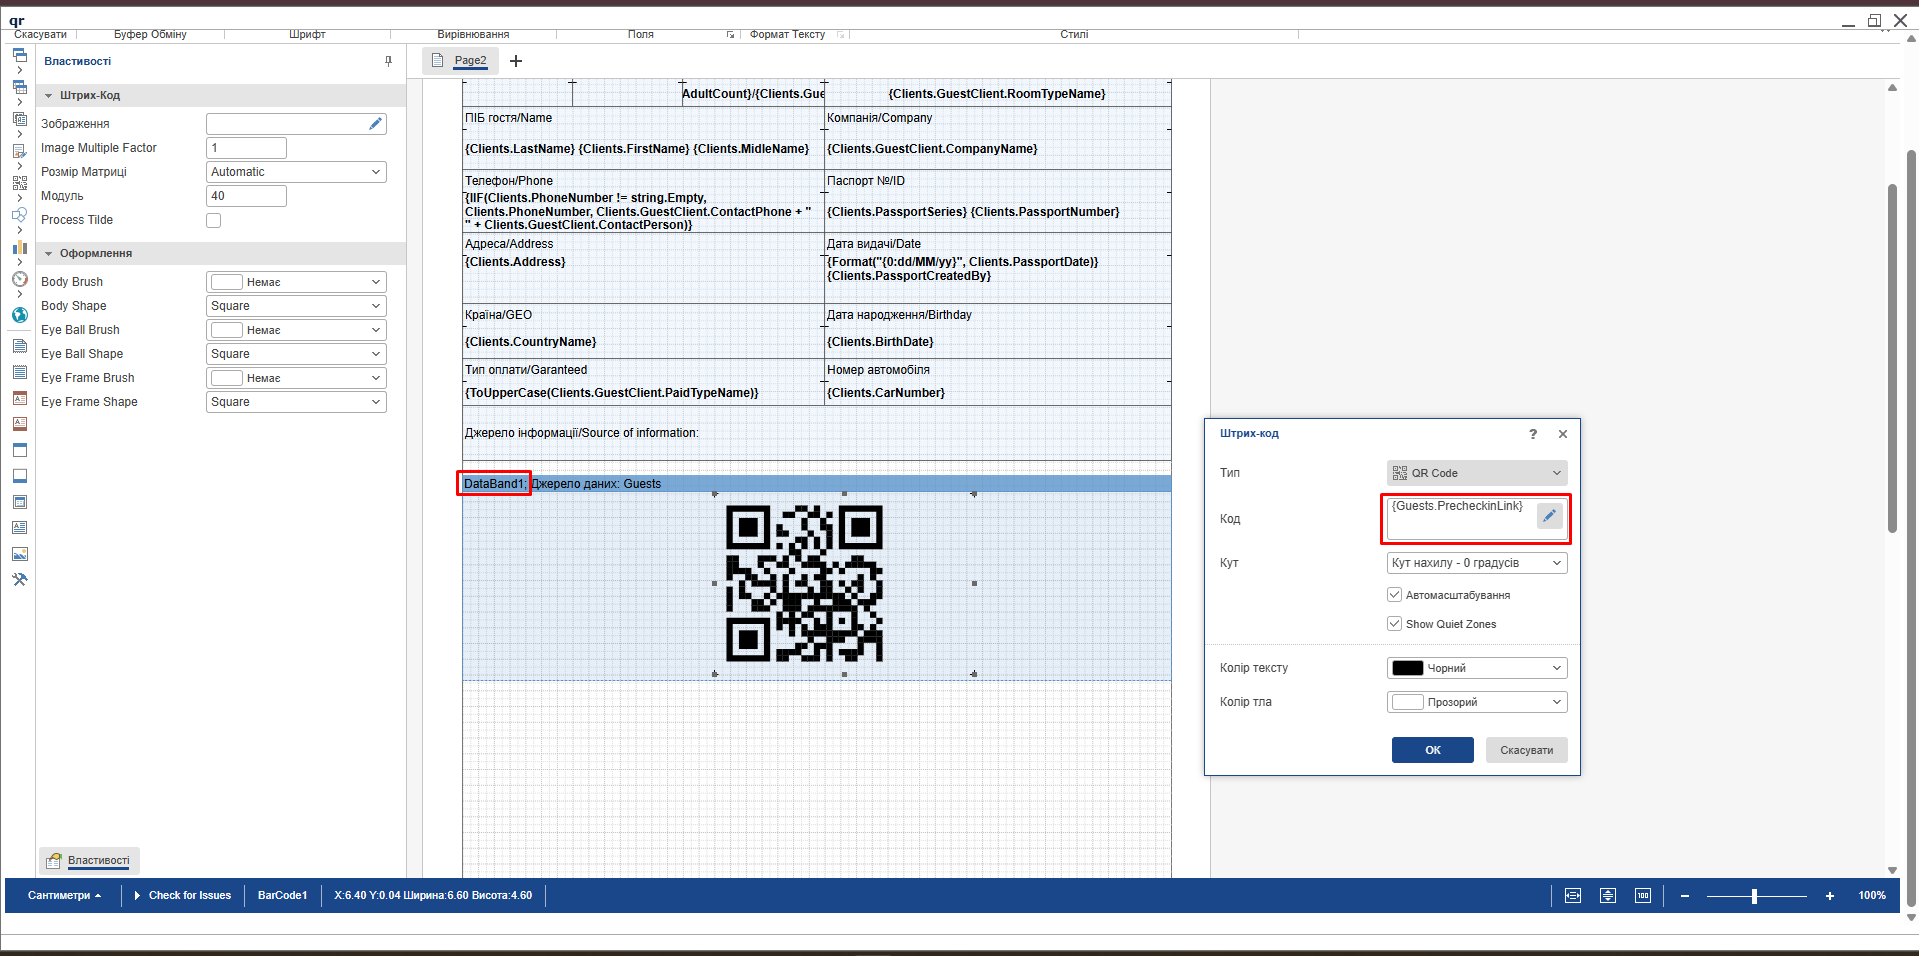This screenshot has height=956, width=1919.
Task: Uncheck the Автомасштабування checkbox
Action: 1394,595
